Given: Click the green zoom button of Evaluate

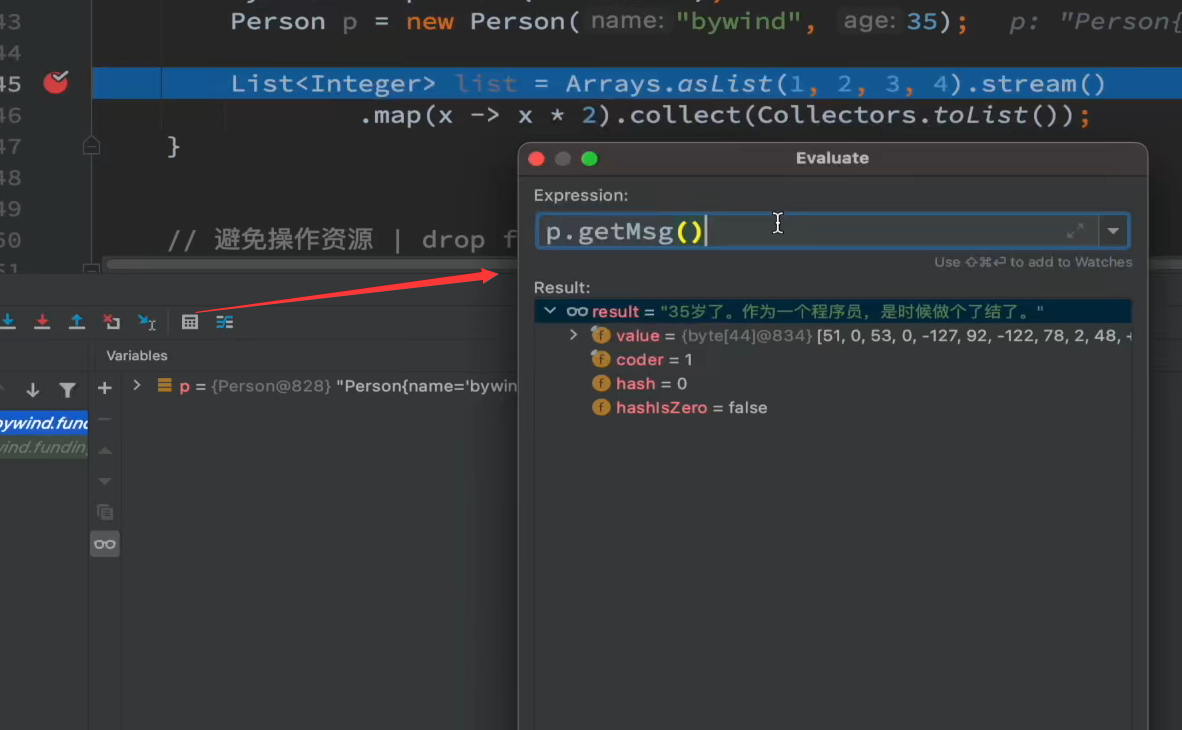Looking at the screenshot, I should (589, 158).
